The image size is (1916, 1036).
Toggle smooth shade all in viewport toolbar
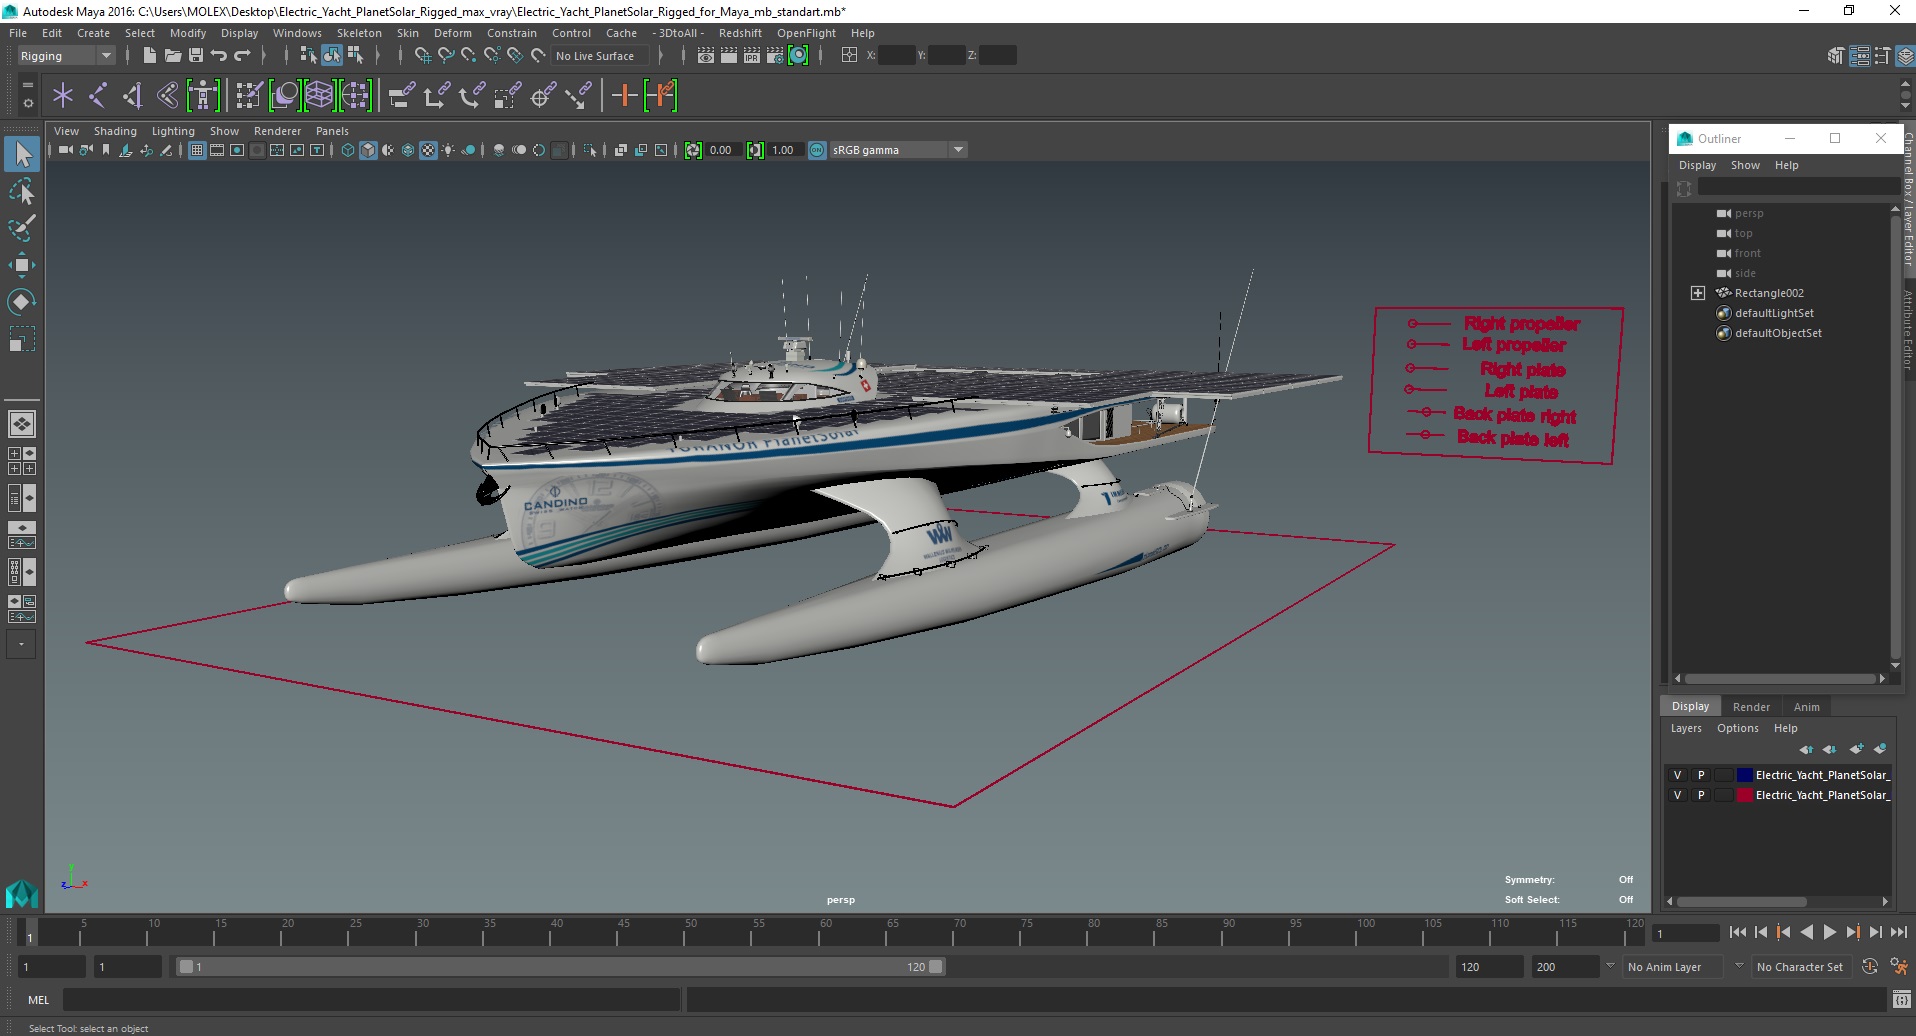(368, 150)
